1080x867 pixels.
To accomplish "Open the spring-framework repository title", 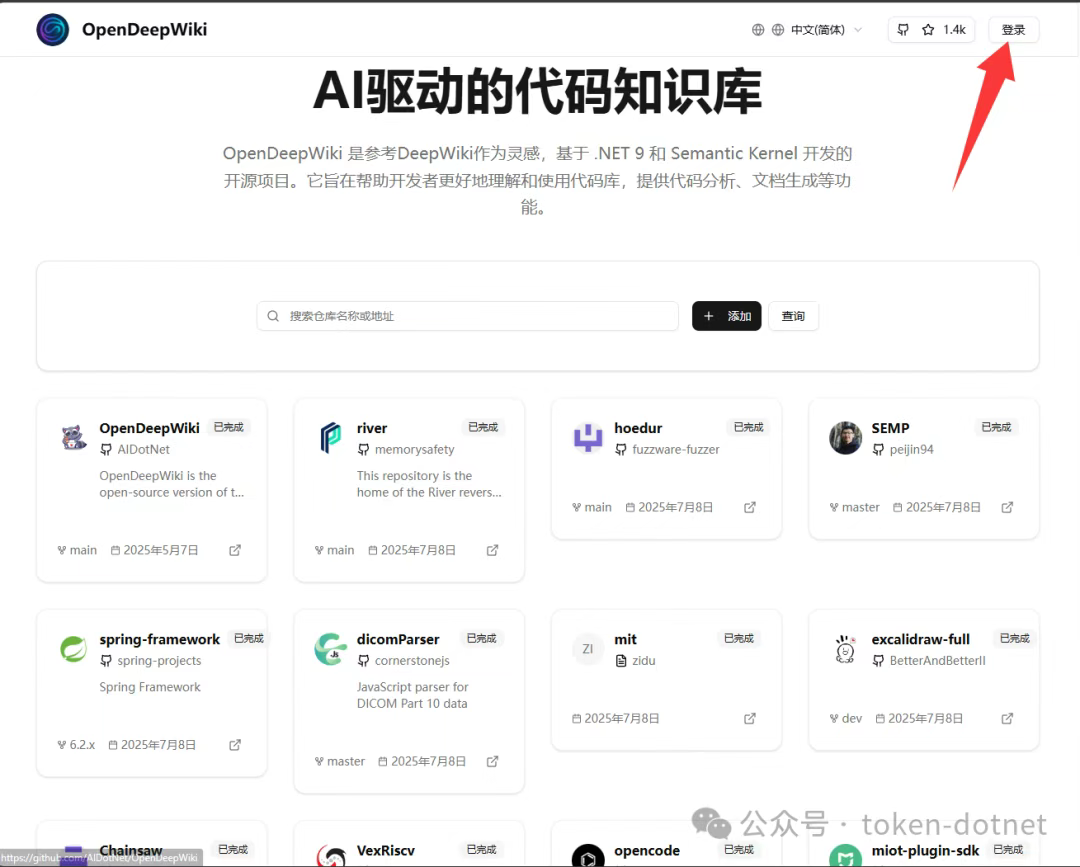I will (160, 640).
